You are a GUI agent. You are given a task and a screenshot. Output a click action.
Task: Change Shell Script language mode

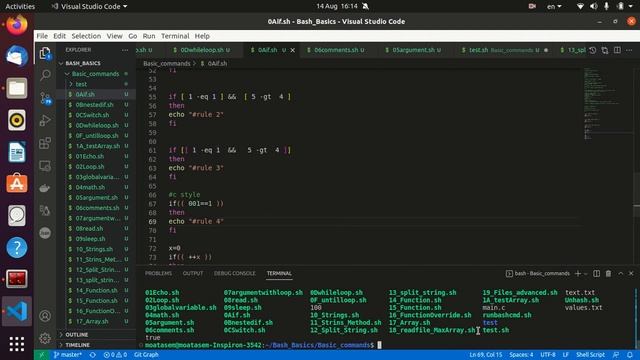coord(590,355)
